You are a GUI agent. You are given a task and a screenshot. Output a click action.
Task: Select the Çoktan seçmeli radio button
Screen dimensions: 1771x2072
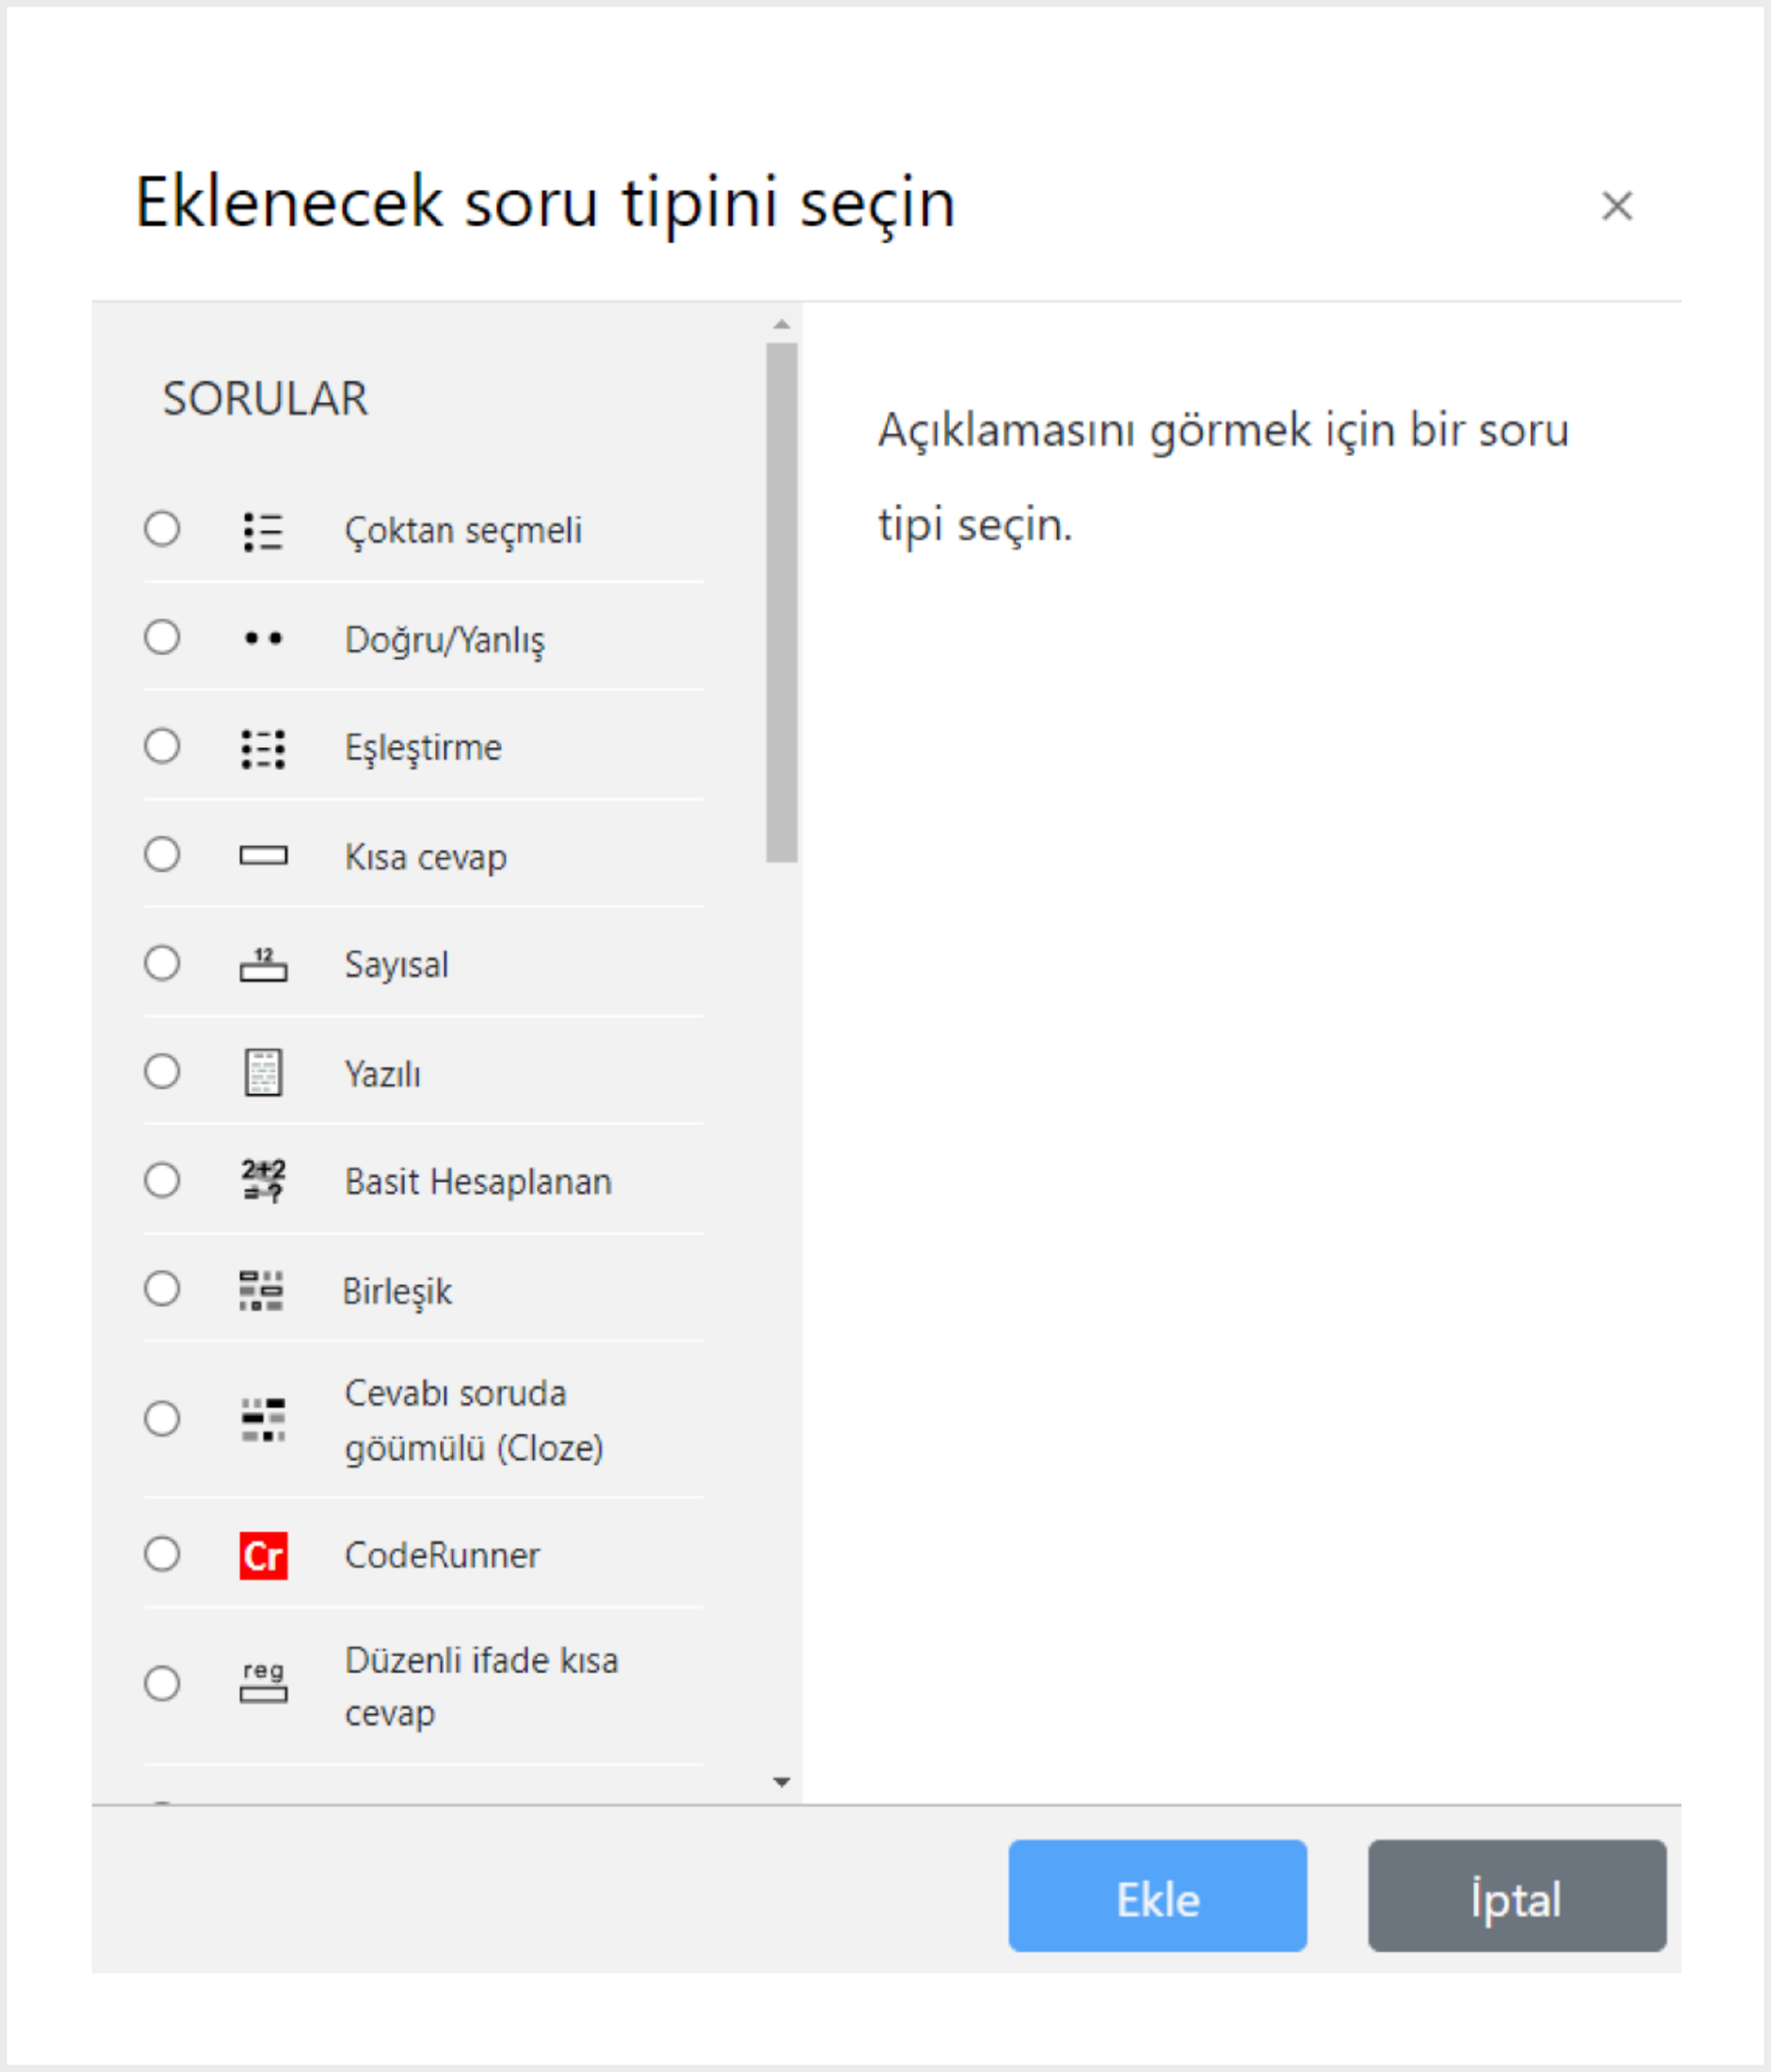[x=162, y=528]
